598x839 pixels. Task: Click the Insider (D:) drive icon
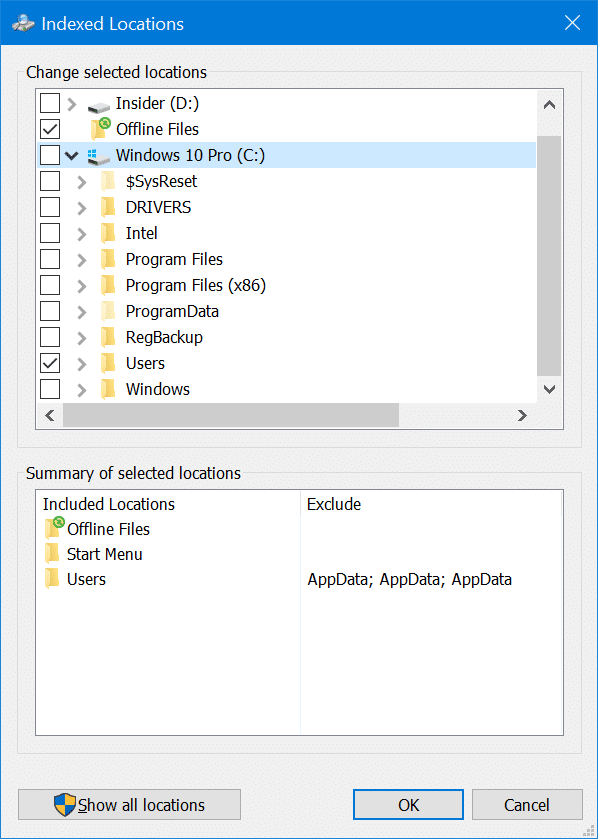pyautogui.click(x=99, y=106)
